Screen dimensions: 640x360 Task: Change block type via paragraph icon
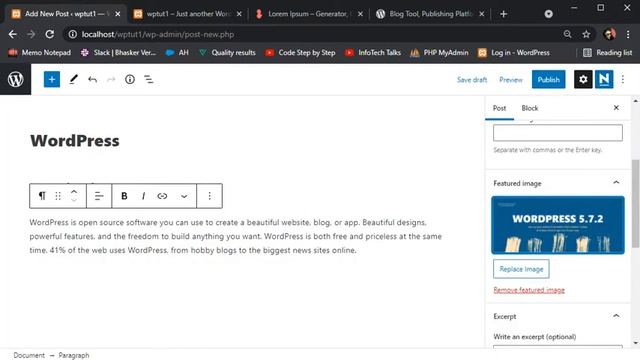(x=42, y=196)
